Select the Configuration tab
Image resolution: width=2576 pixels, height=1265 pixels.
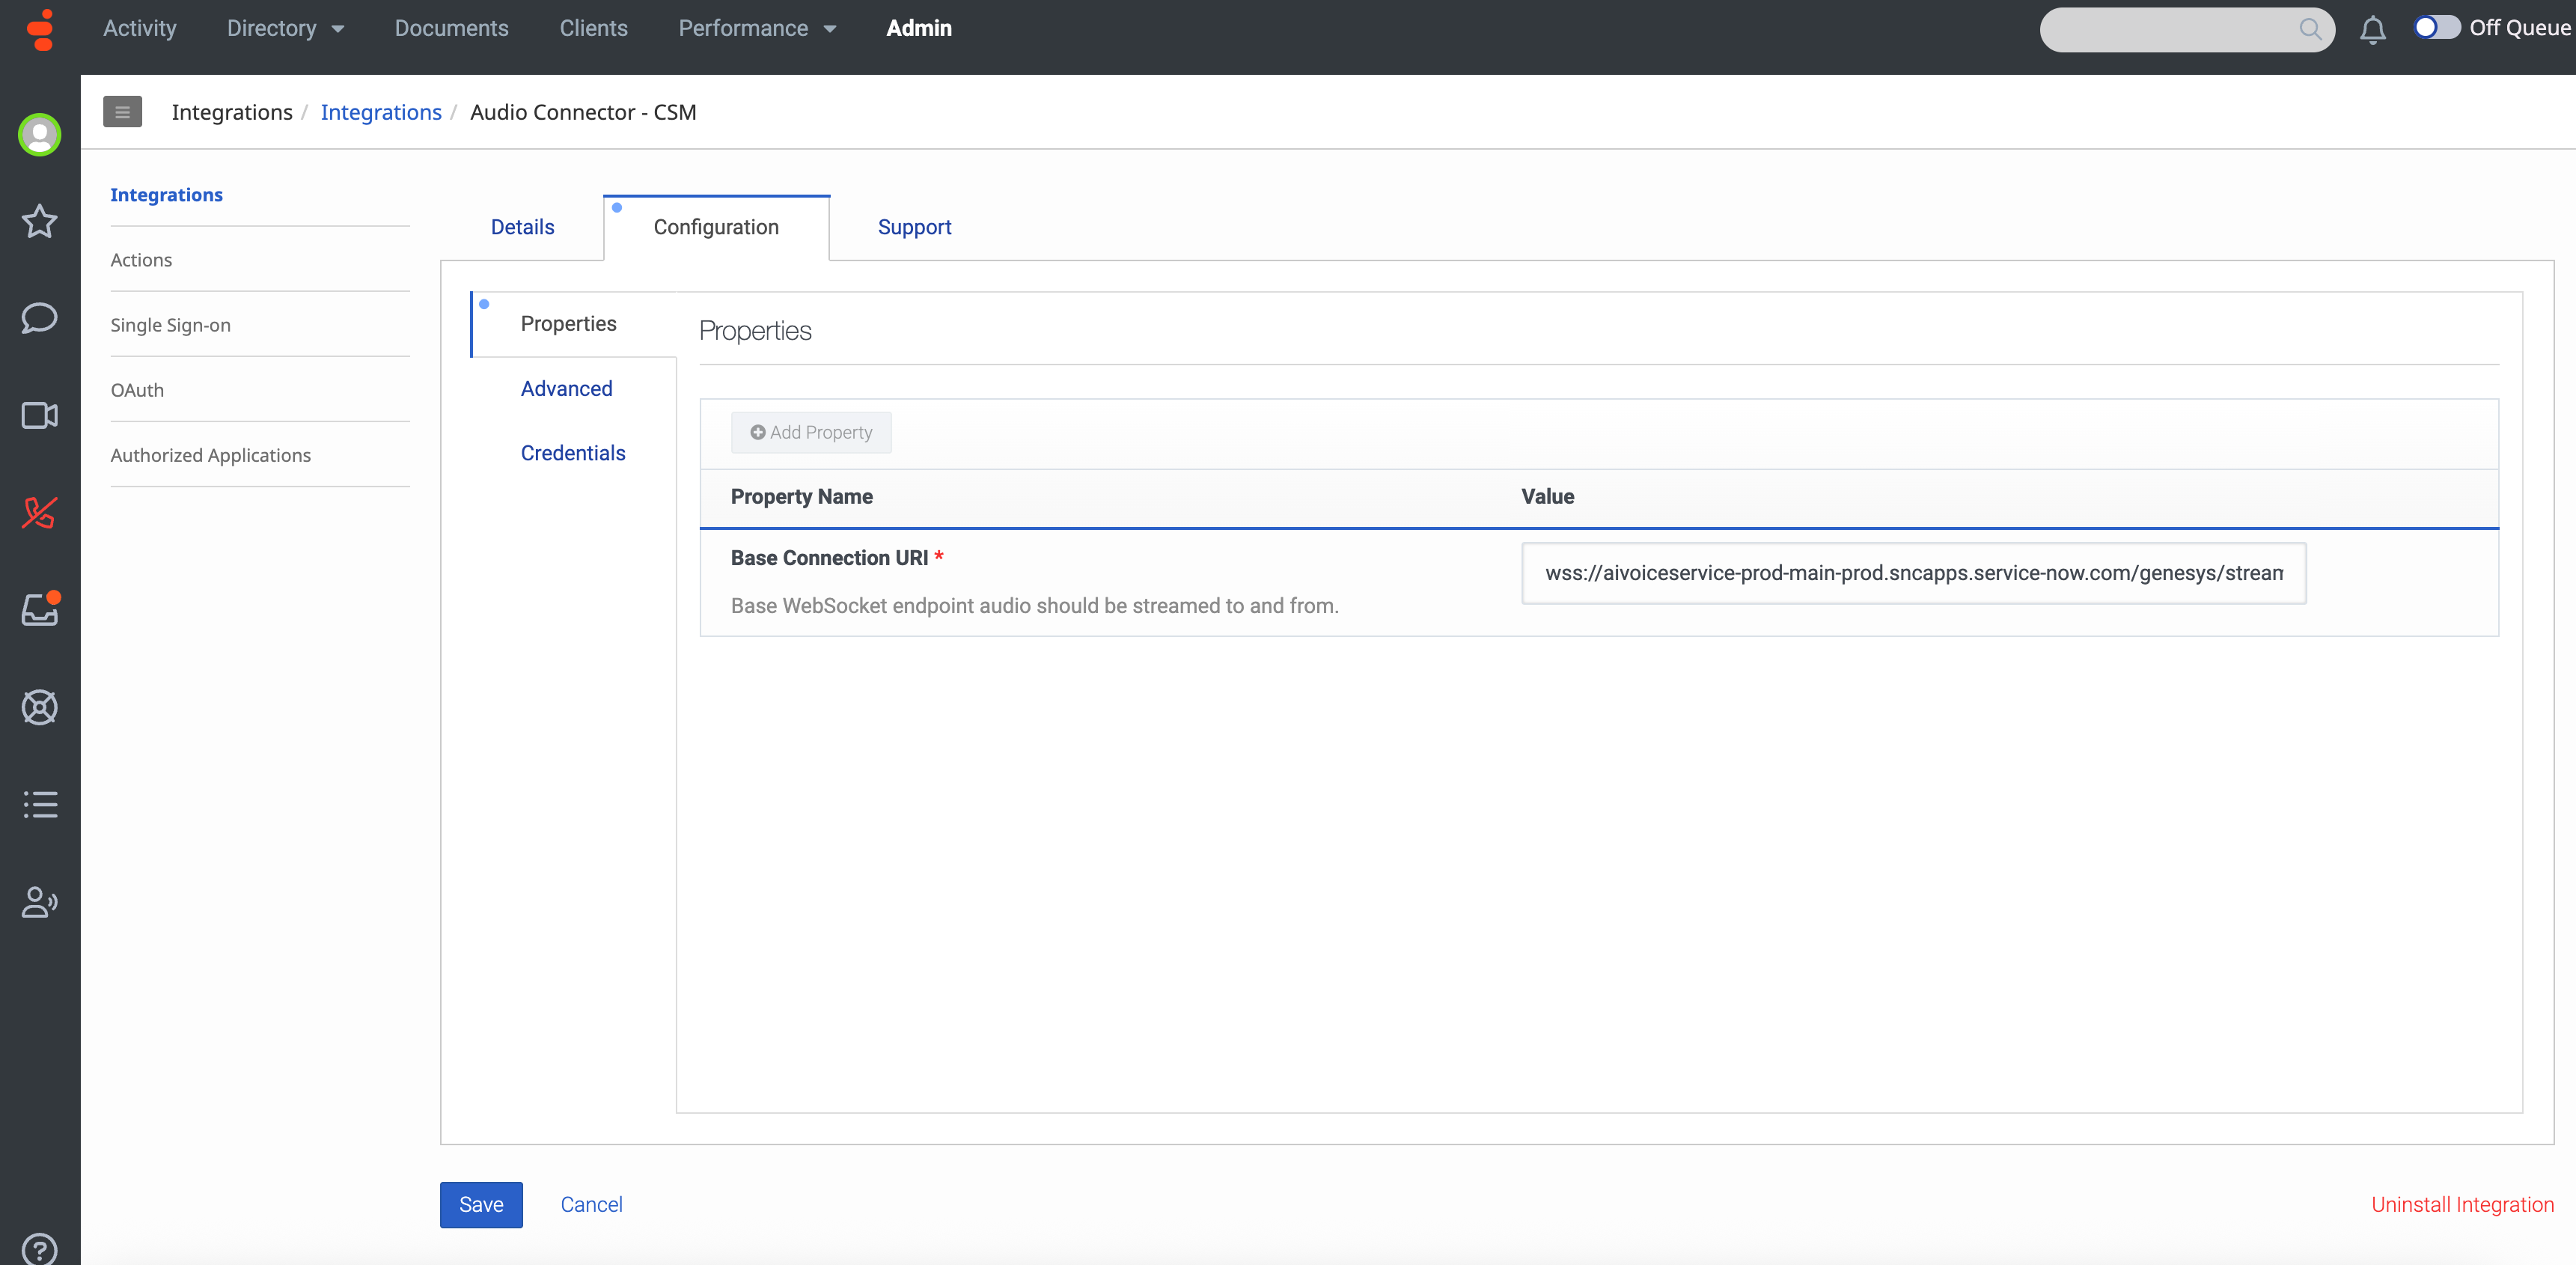716,227
